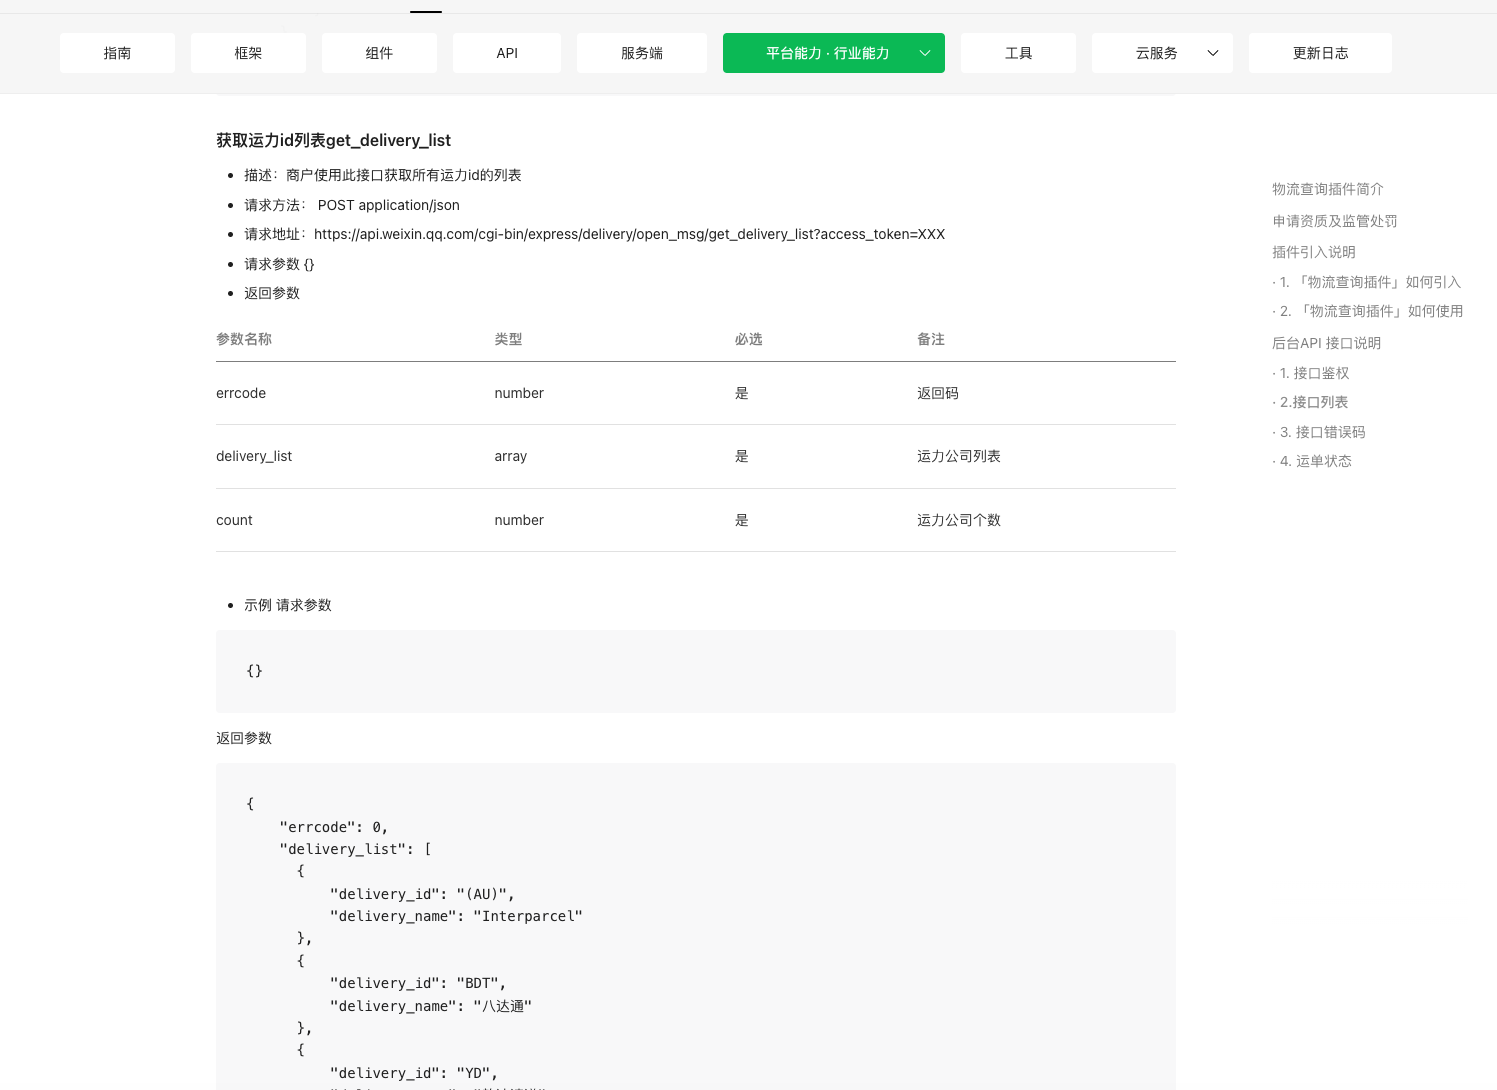Image resolution: width=1497 pixels, height=1090 pixels.
Task: Click the 类型 column header
Action: tap(508, 339)
